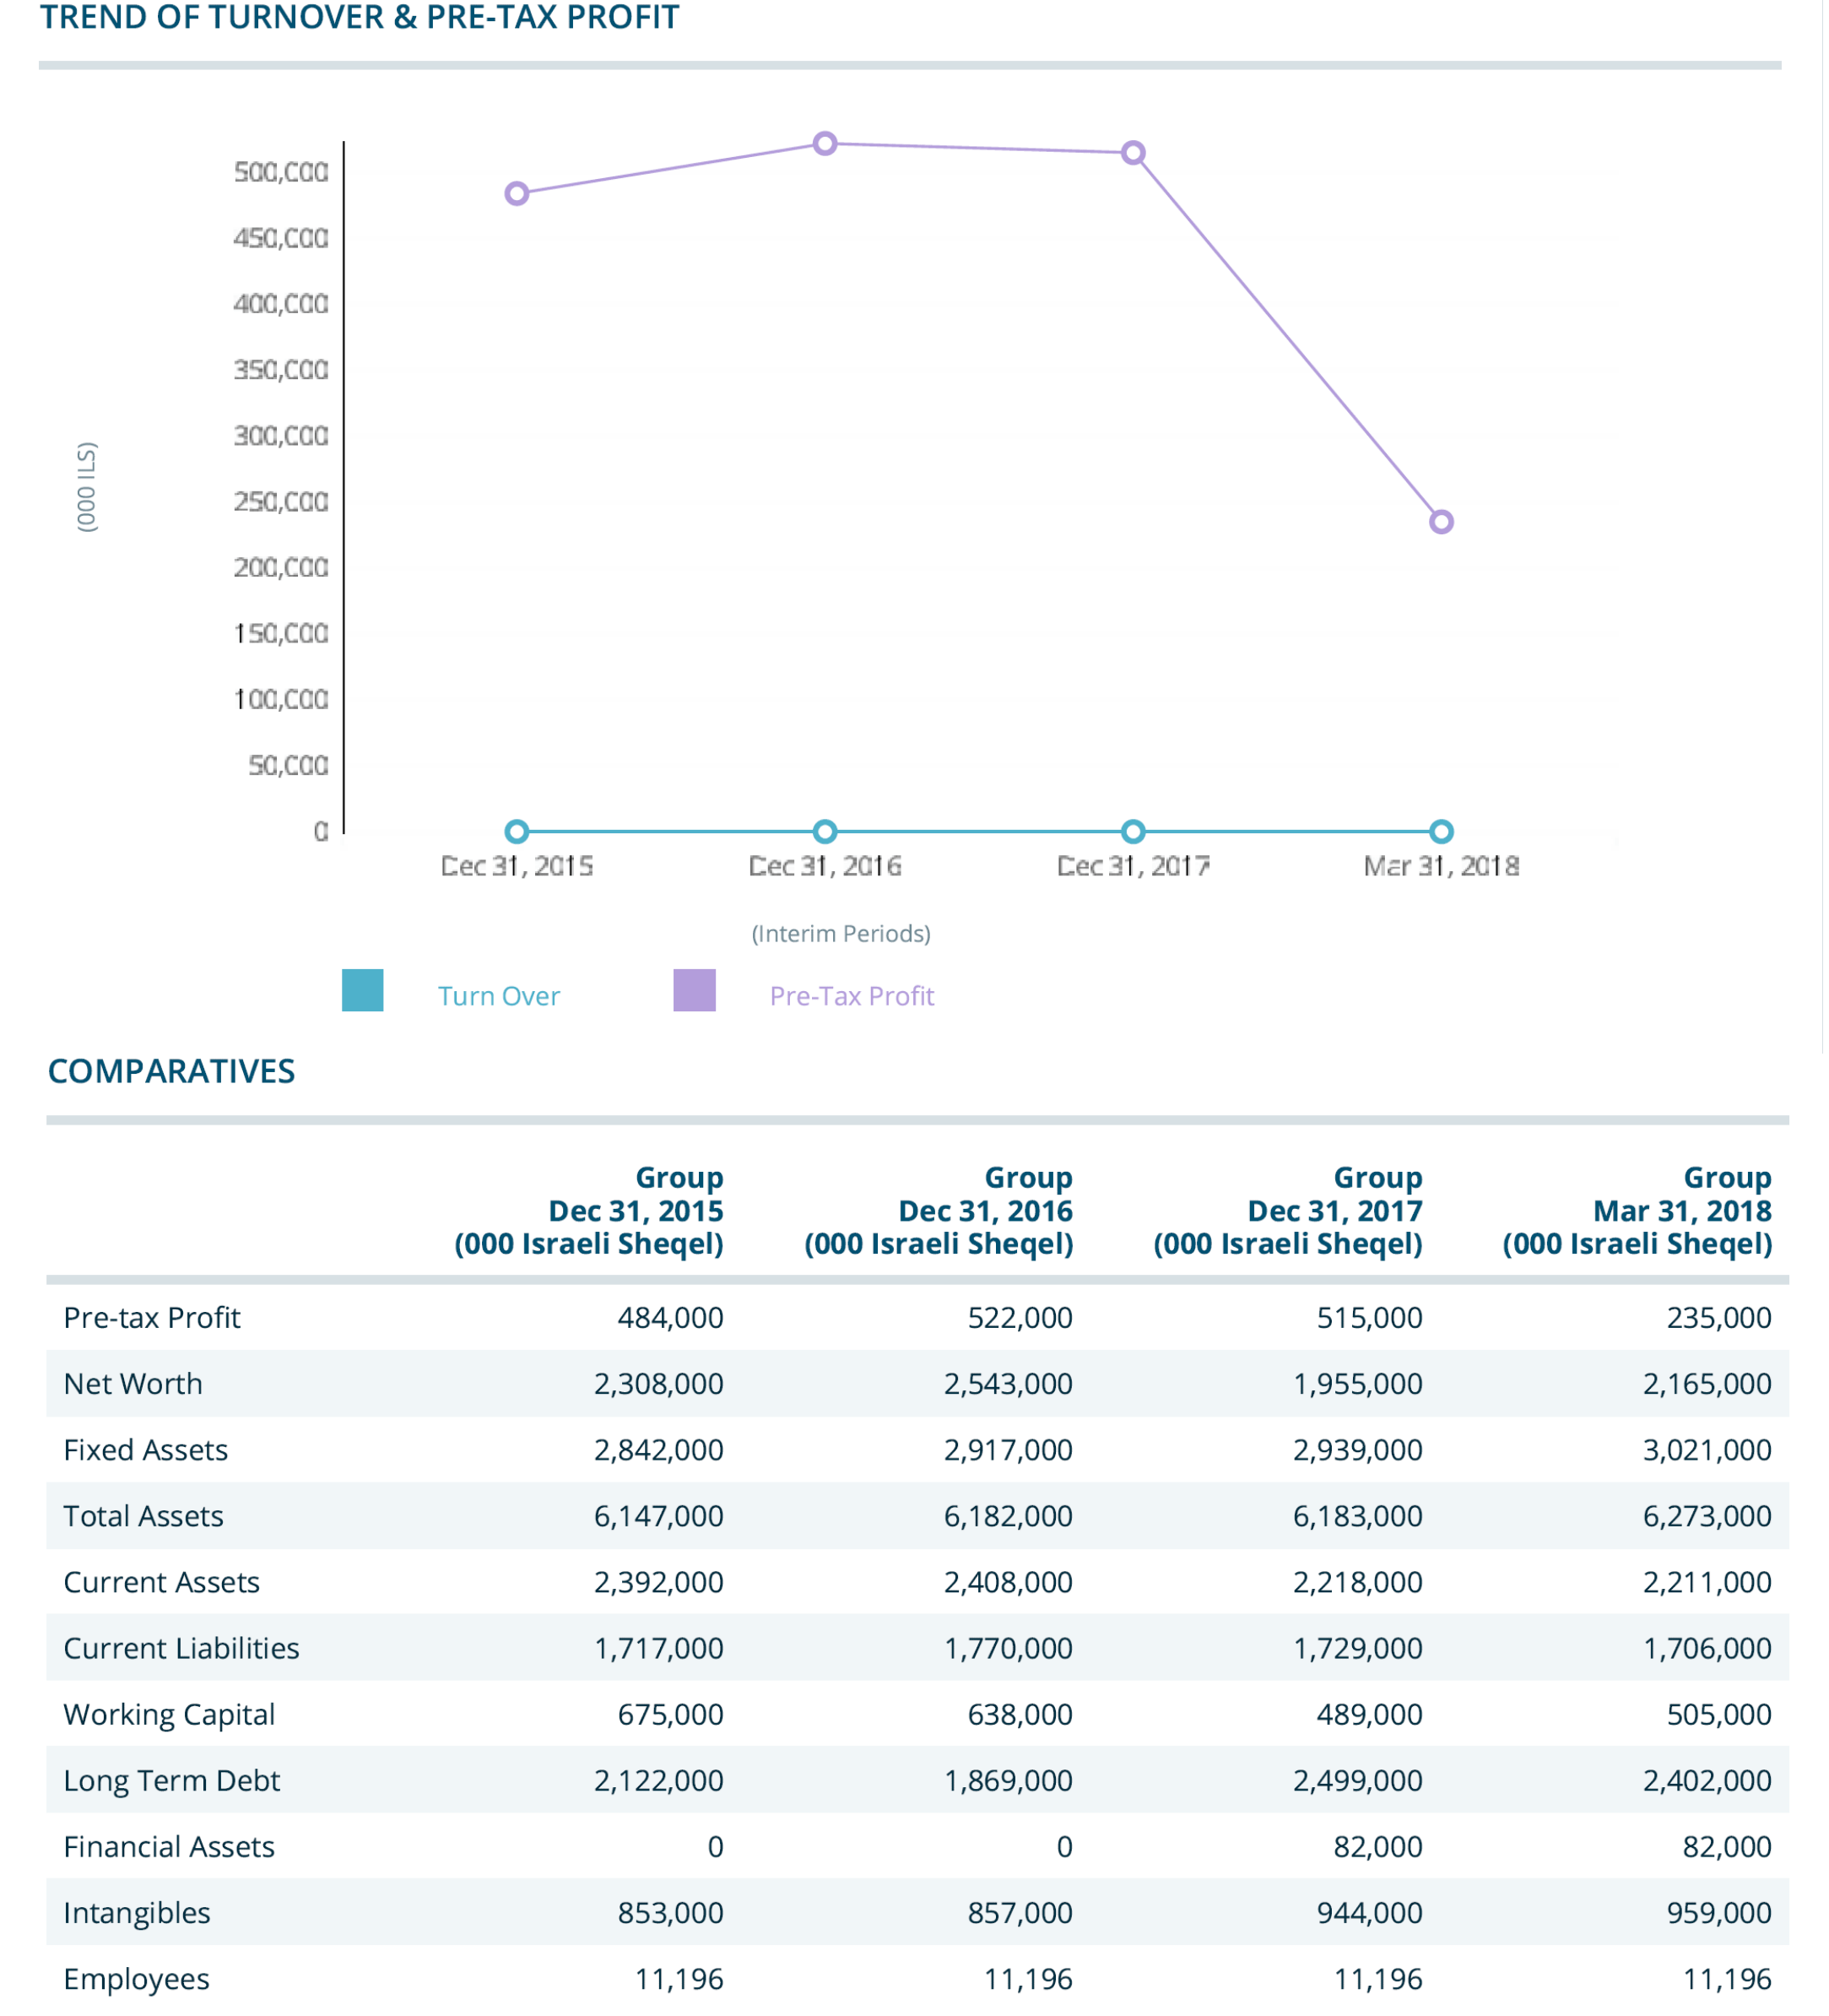Click the 'Mar 31, 2018' x-axis label
The height and width of the screenshot is (2016, 1829).
(x=1441, y=867)
